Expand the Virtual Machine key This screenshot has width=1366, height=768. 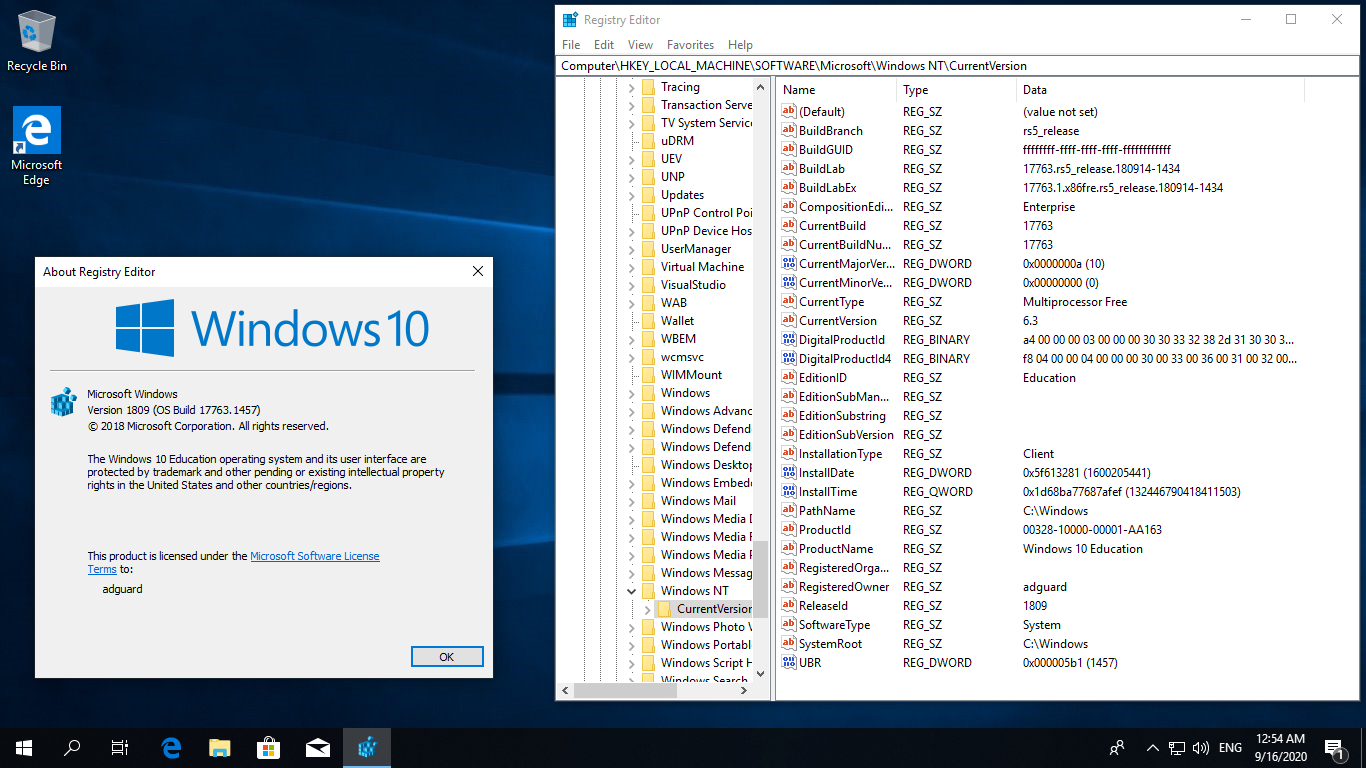pyautogui.click(x=631, y=267)
